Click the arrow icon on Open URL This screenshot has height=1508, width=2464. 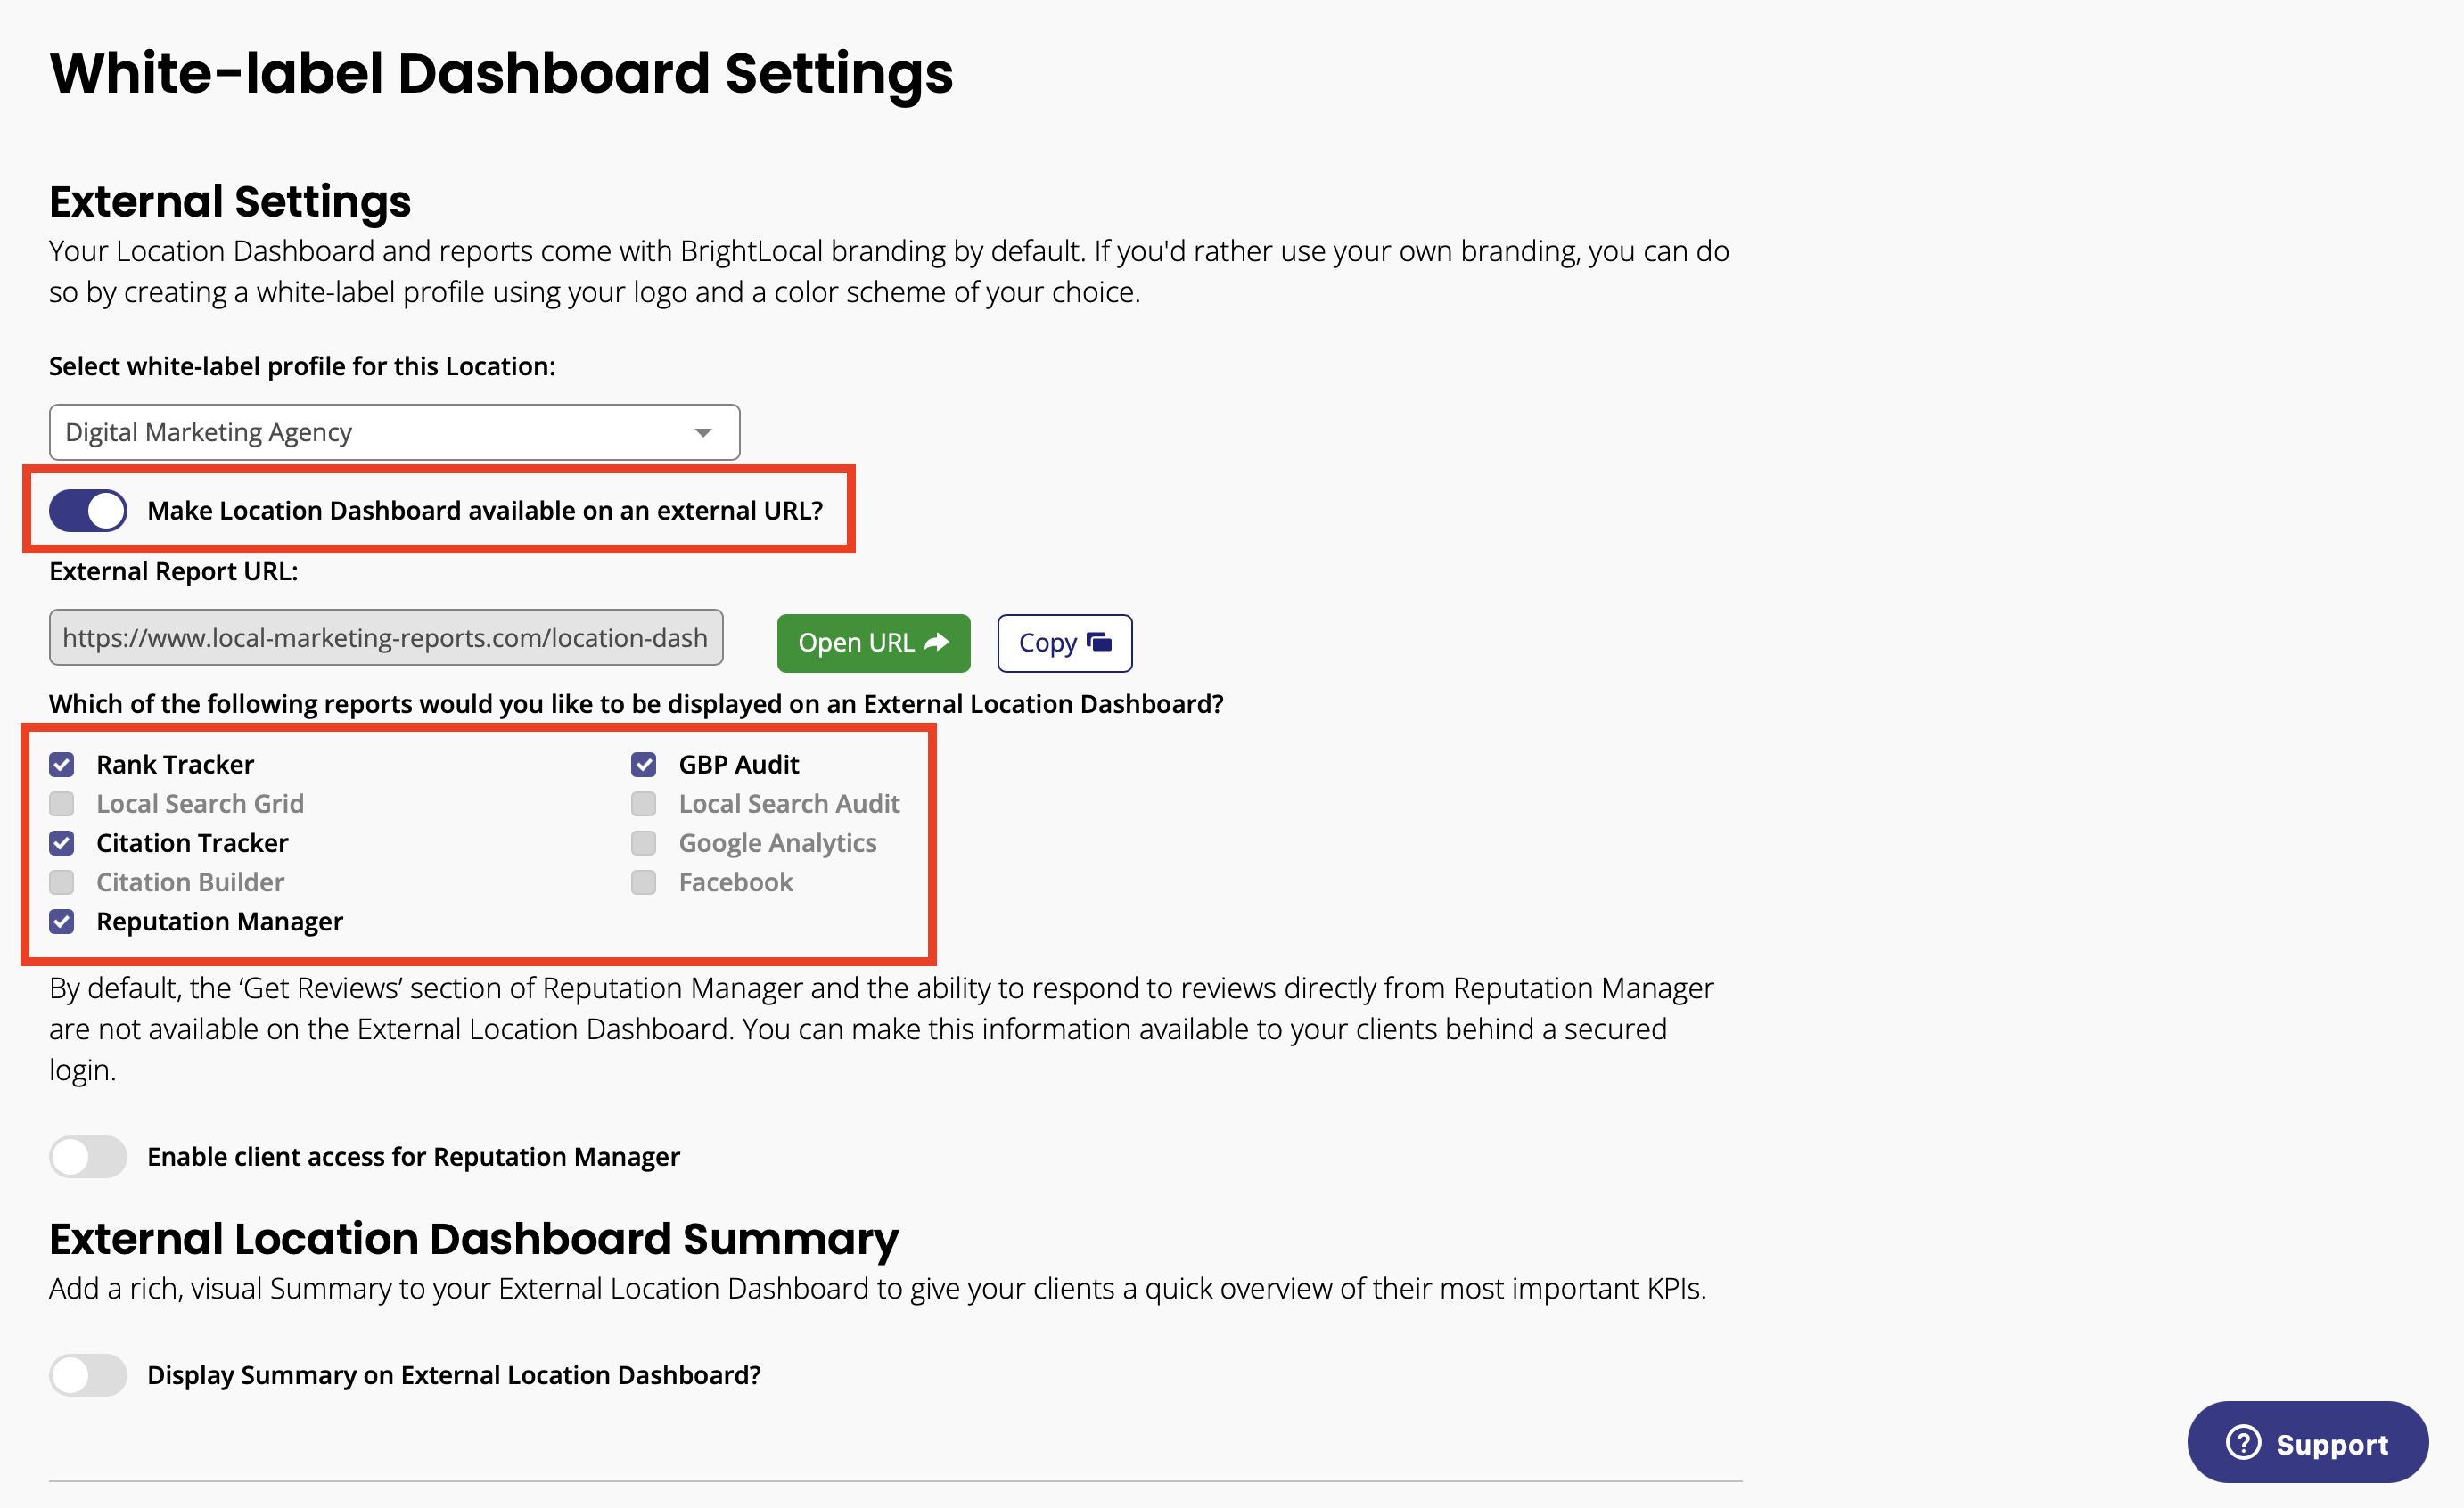tap(937, 642)
